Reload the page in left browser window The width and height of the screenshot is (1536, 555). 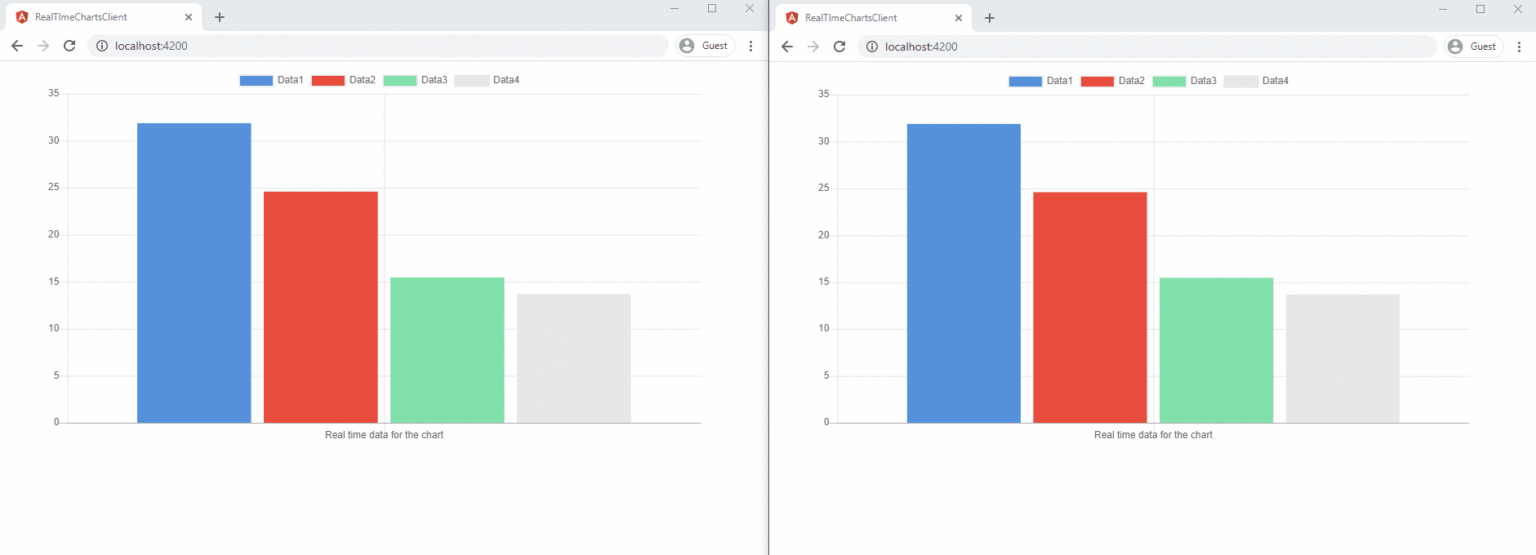pos(69,46)
